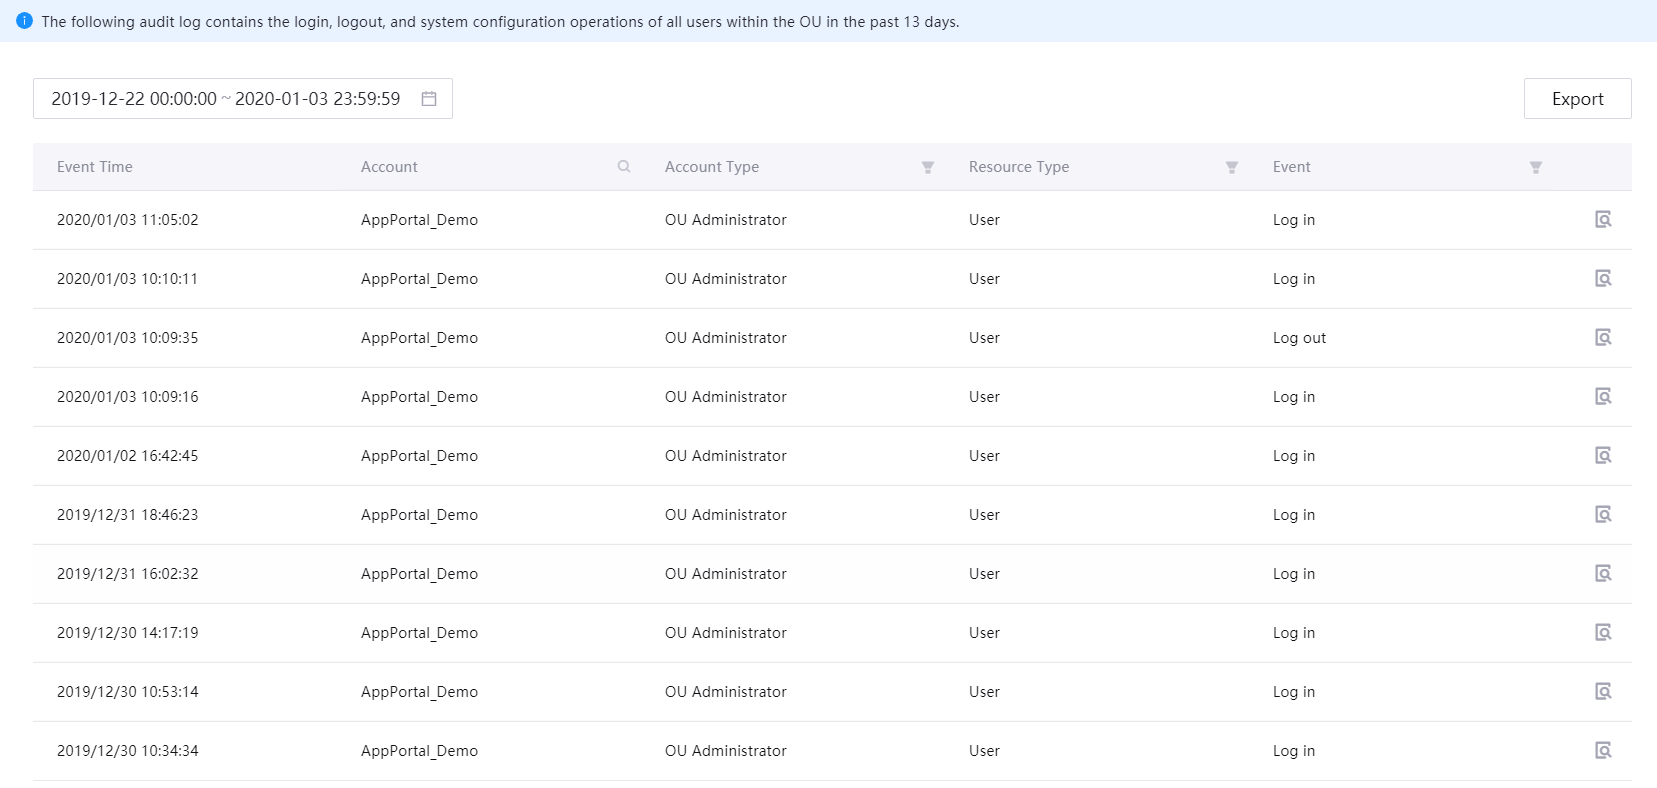
Task: Open details for the 2019/12/31 18:46:23 entry
Action: [1602, 515]
